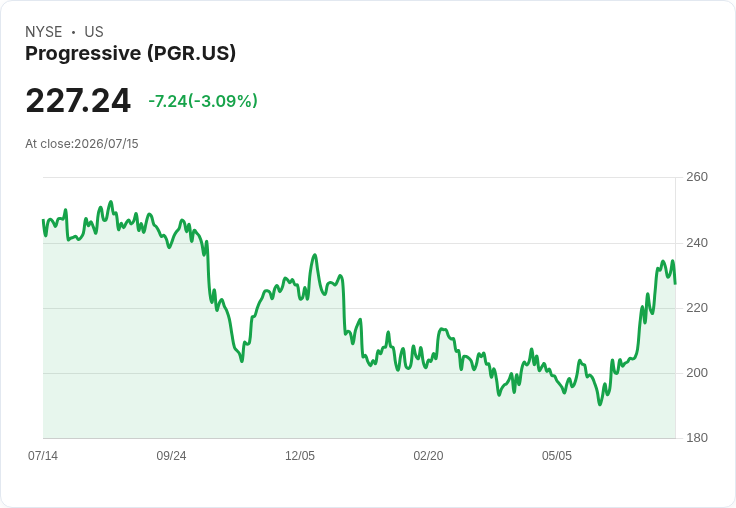736x508 pixels.
Task: Click the 12/05 date marker
Action: [300, 456]
